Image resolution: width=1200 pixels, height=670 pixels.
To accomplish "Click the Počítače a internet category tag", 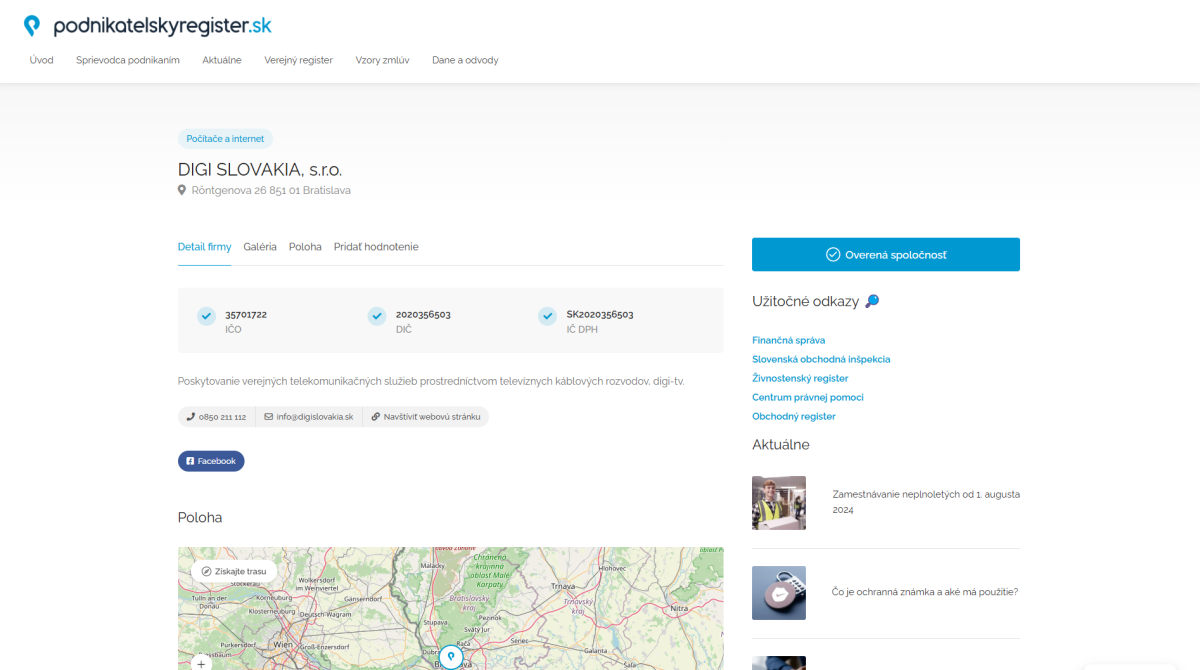I will (x=225, y=139).
